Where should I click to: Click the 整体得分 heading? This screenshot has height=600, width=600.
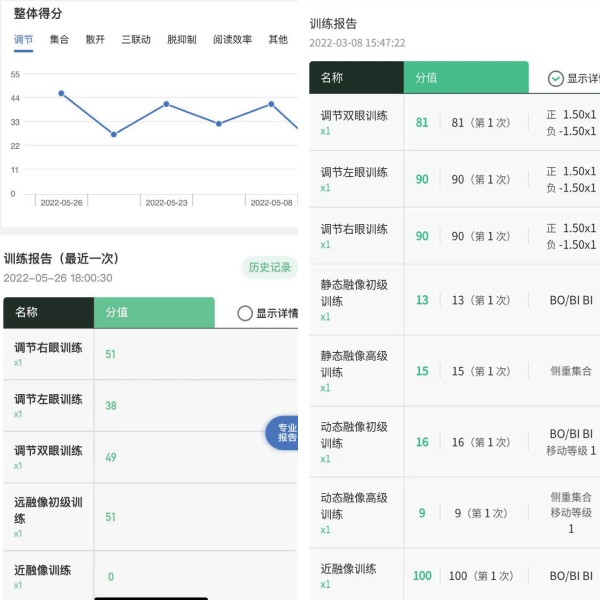pyautogui.click(x=38, y=13)
